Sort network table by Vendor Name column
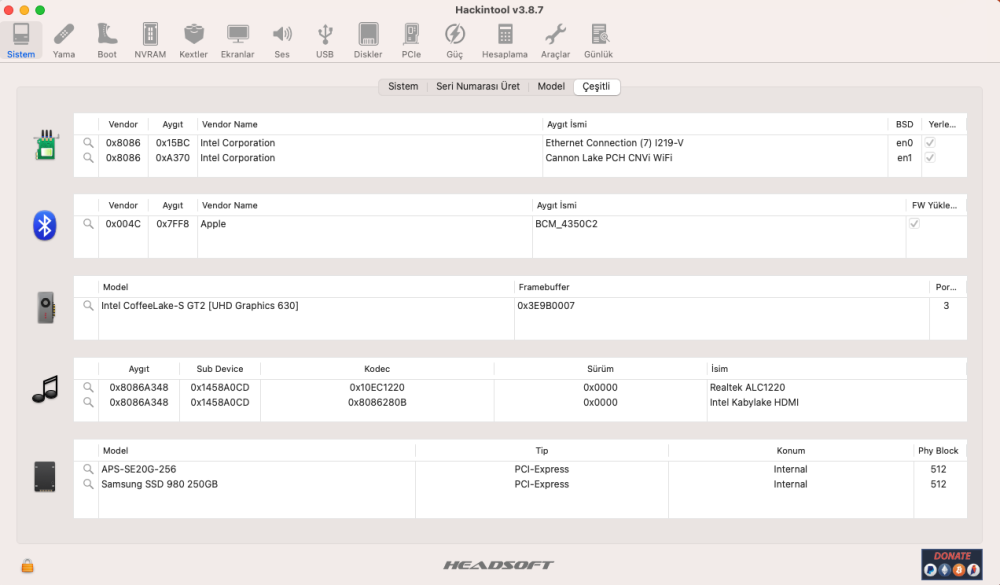This screenshot has width=1000, height=585. pos(370,124)
